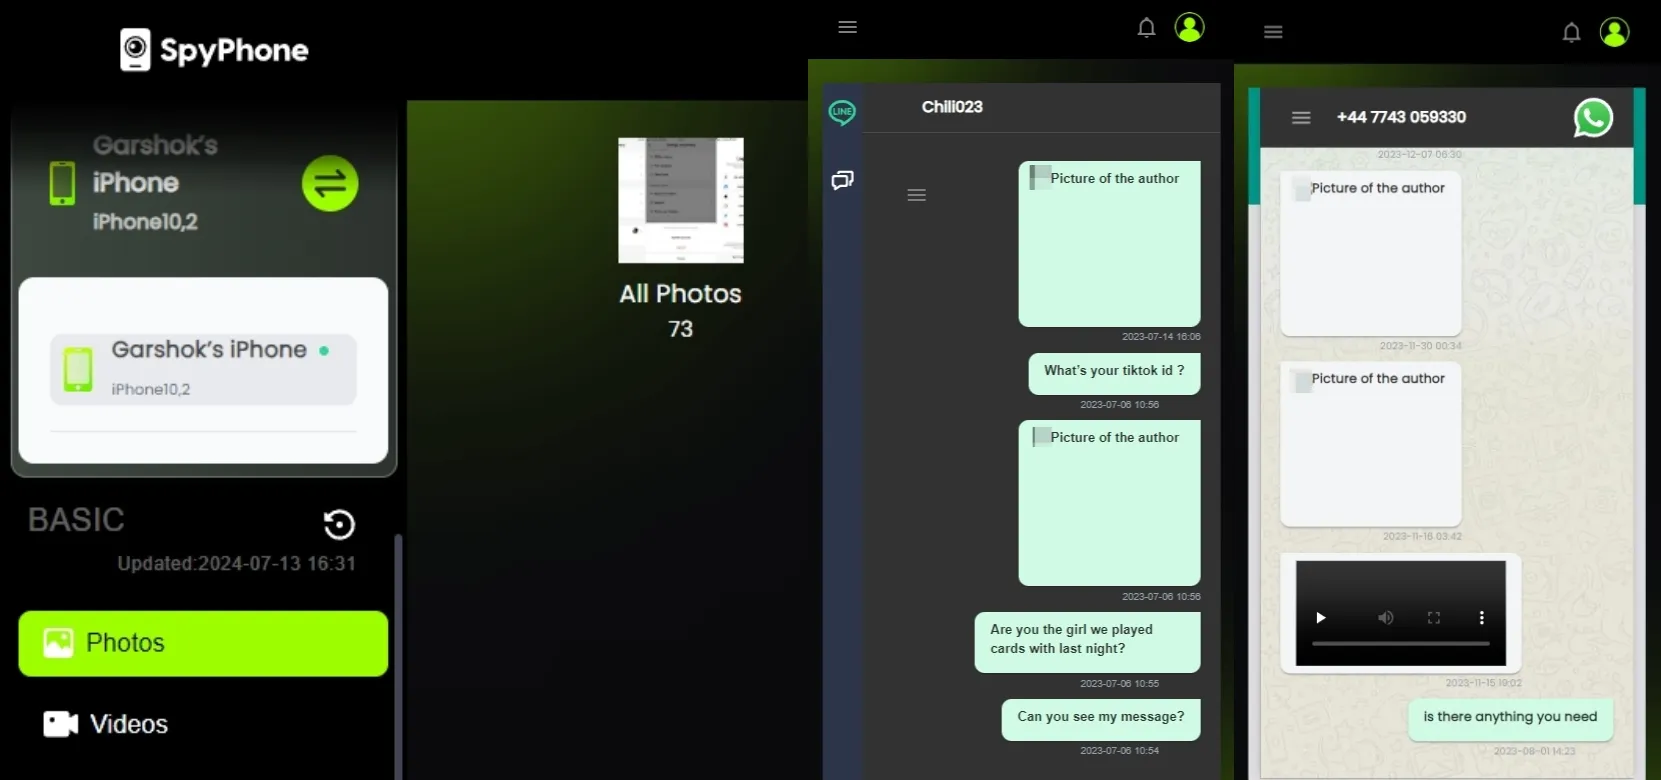The image size is (1661, 780).
Task: Click the Updated:2024-07-13 16:31 text
Action: pos(236,564)
